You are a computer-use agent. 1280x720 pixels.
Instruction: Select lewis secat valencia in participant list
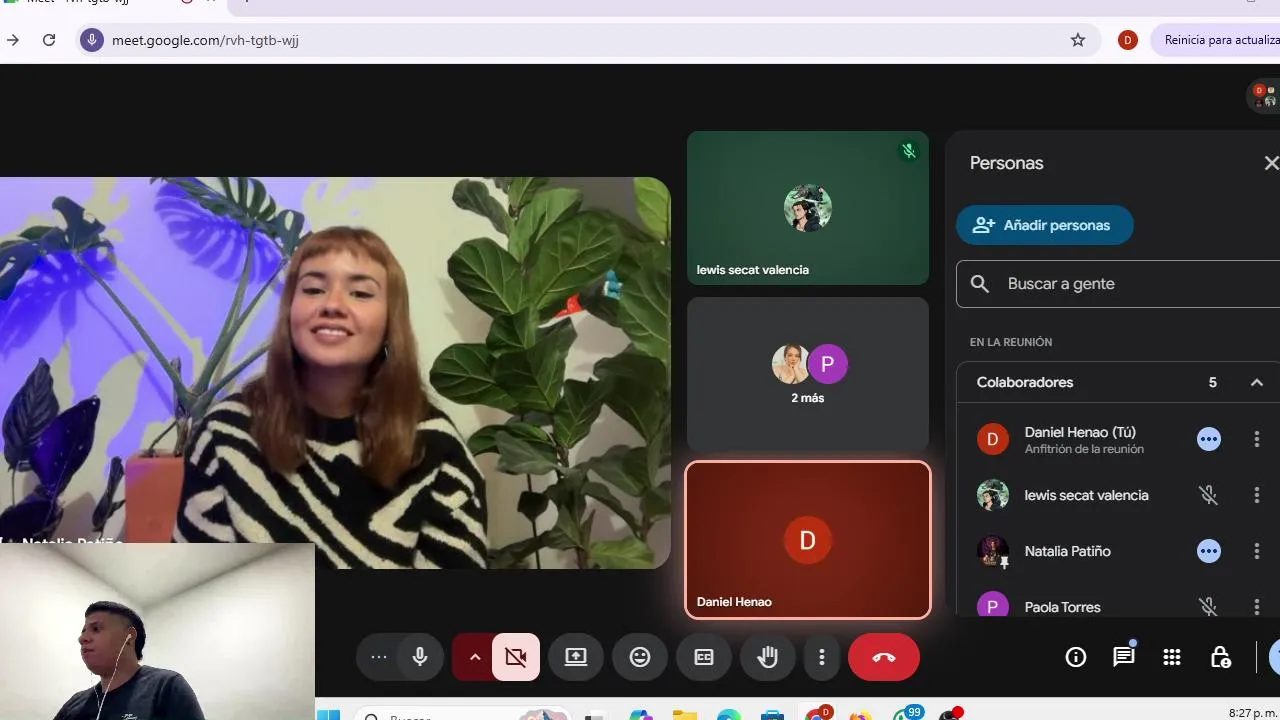point(1118,495)
